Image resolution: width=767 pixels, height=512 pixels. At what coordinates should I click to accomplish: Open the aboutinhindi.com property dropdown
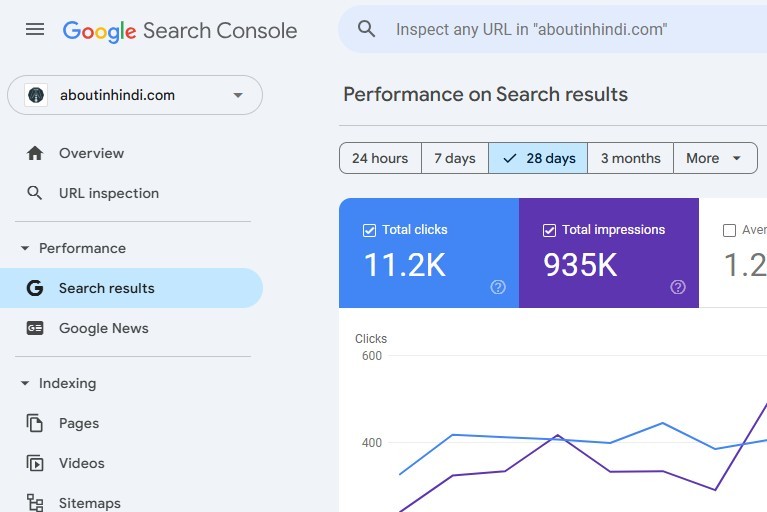point(135,95)
